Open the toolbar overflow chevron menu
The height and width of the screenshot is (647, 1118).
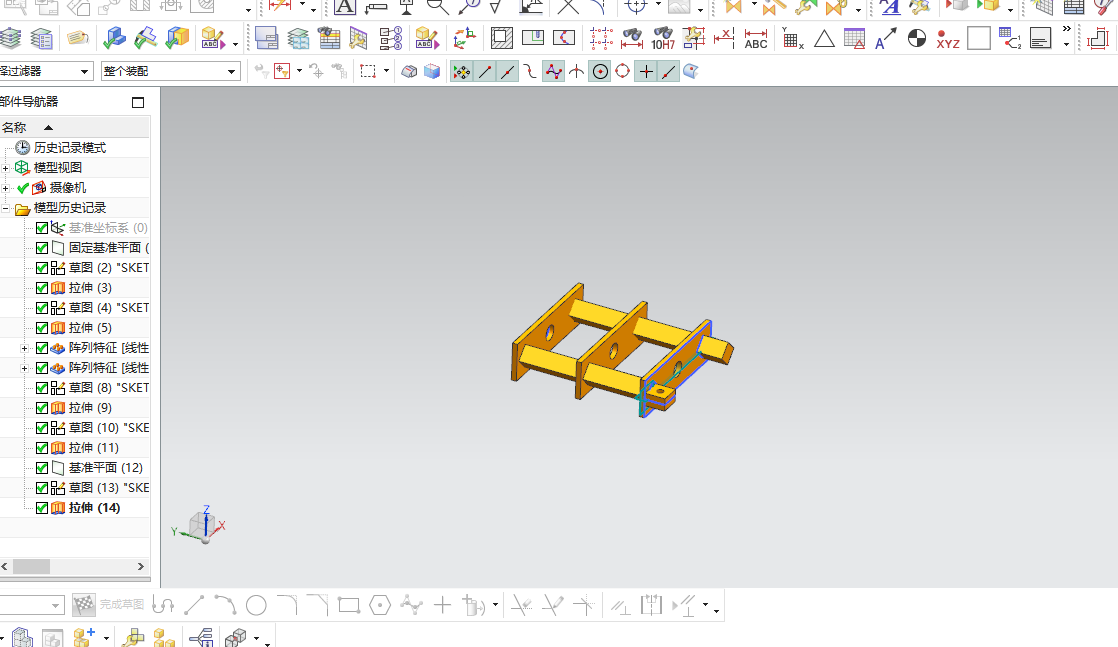coord(1067,29)
